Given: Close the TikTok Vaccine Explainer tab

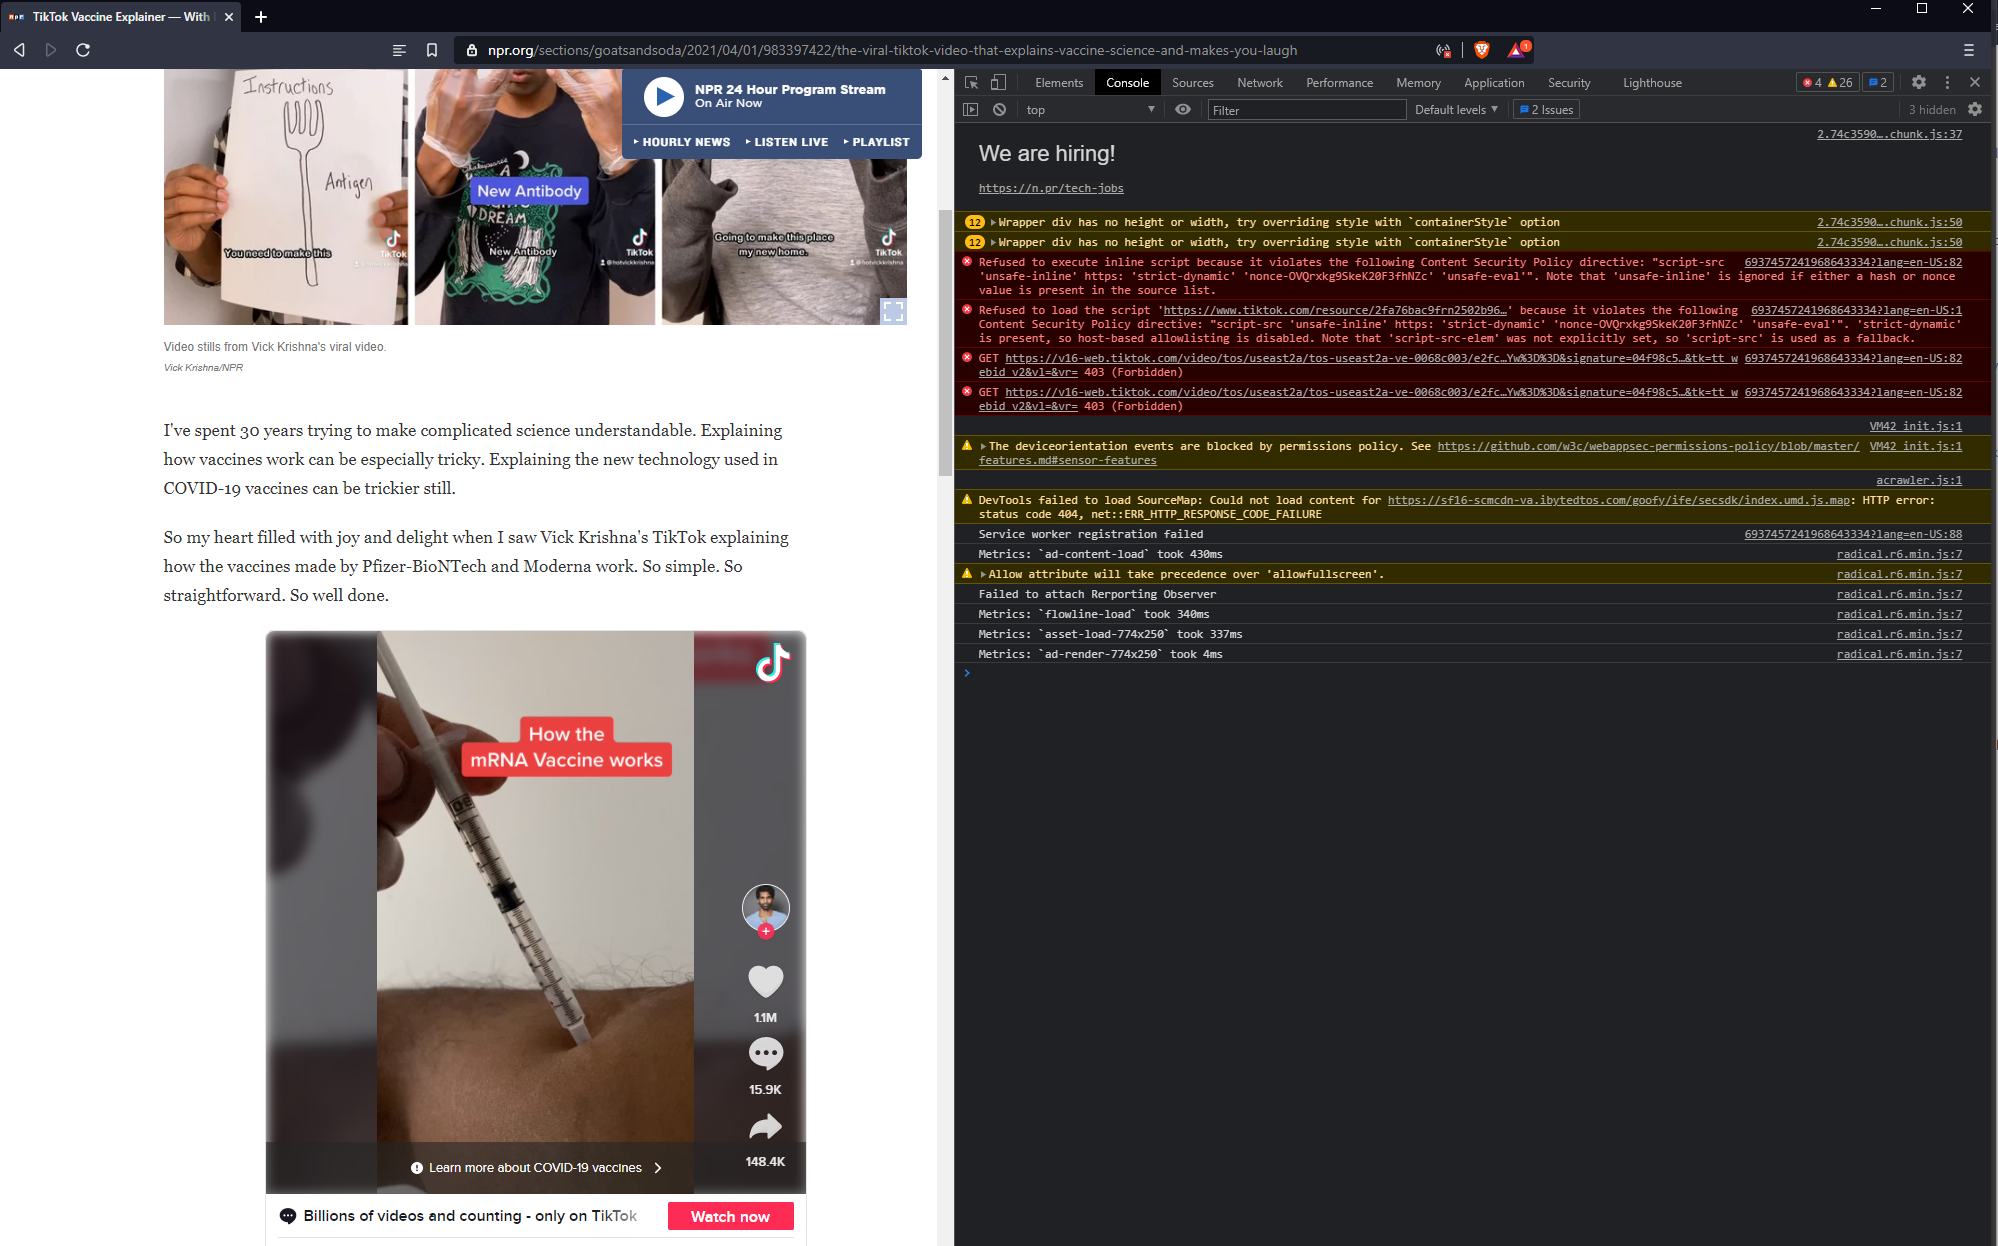Looking at the screenshot, I should (x=229, y=17).
